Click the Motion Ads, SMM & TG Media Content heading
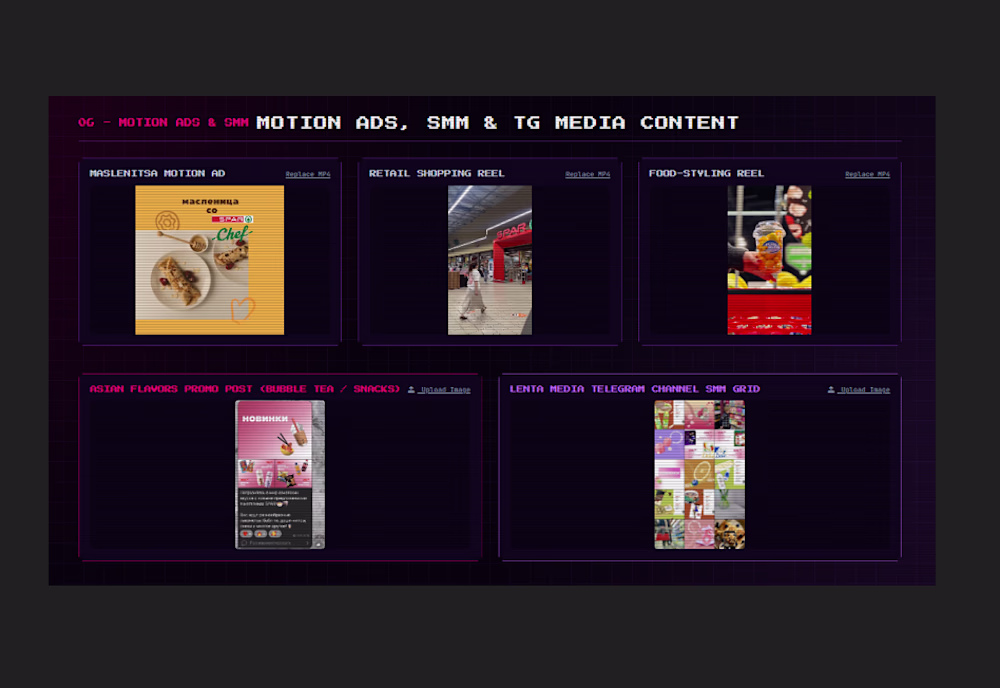 click(497, 122)
